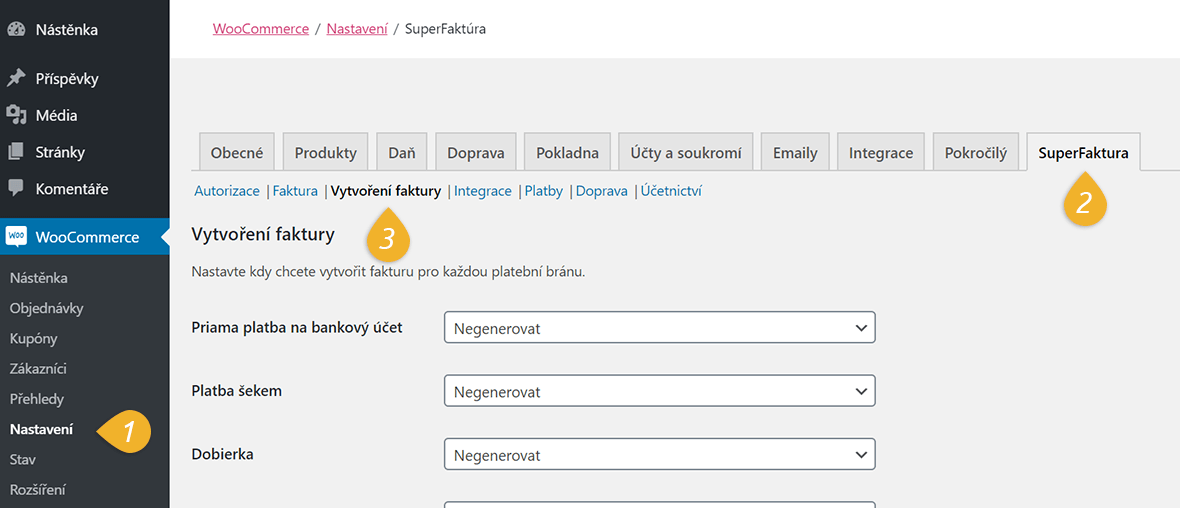The width and height of the screenshot is (1180, 508).
Task: Switch to the Účty a soukromí tab
Action: [x=686, y=152]
